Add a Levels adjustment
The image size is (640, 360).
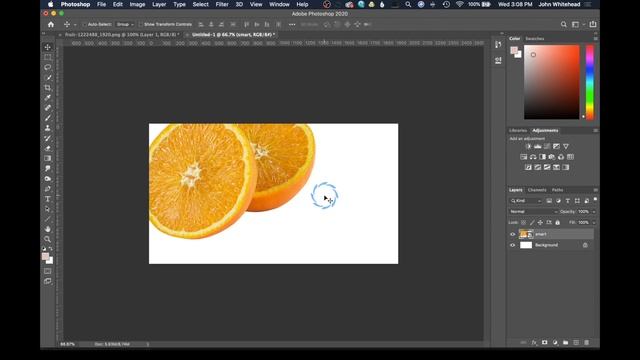(x=538, y=146)
